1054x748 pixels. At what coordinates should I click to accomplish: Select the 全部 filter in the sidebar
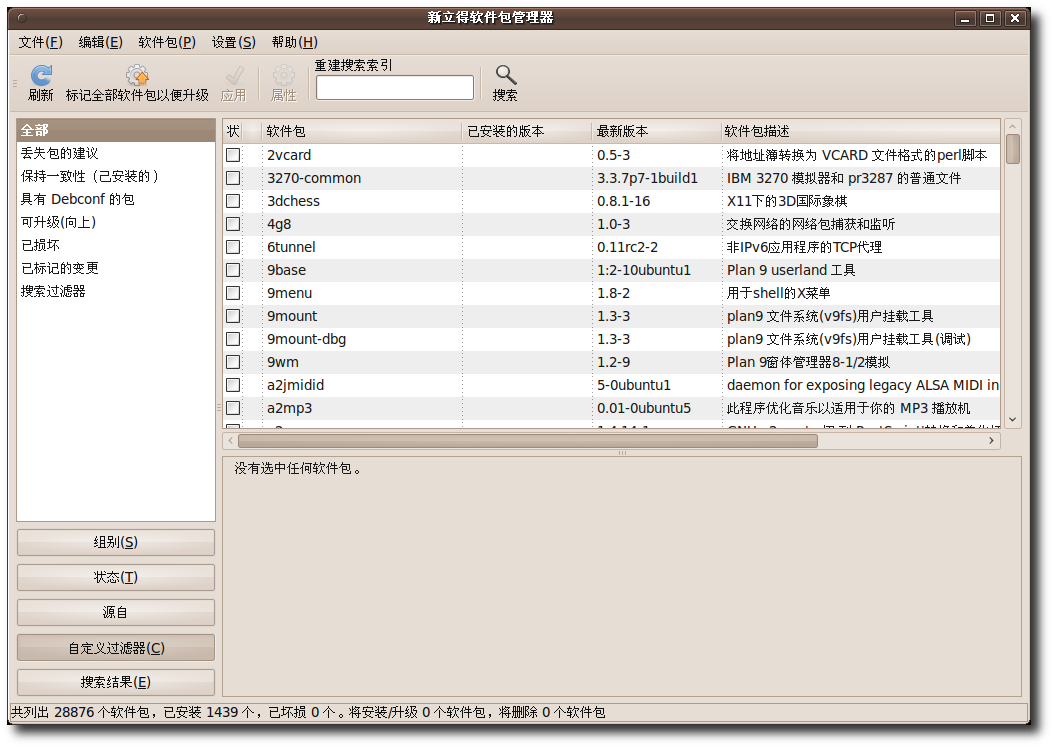116,130
